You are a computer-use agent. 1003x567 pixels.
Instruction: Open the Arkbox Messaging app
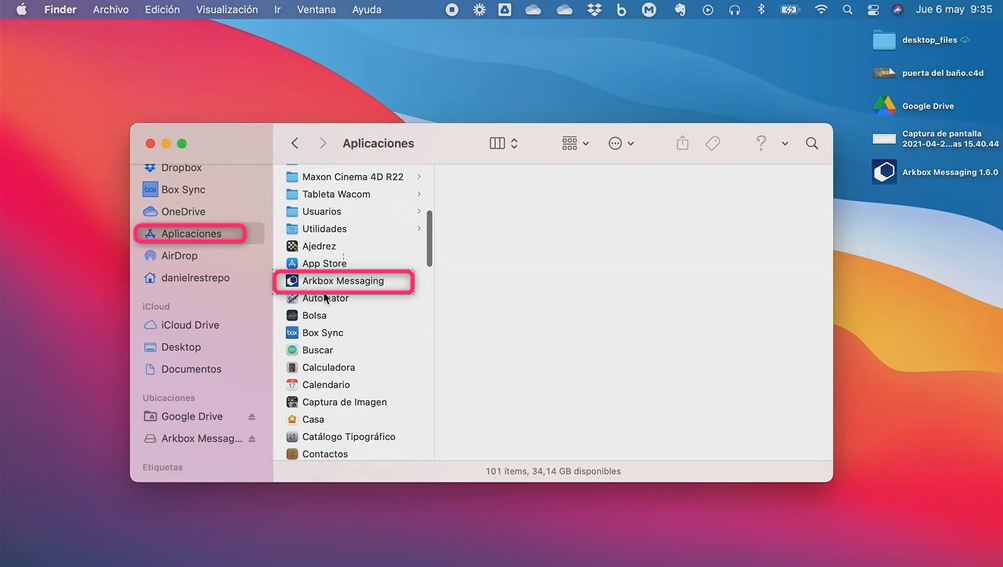coord(343,281)
